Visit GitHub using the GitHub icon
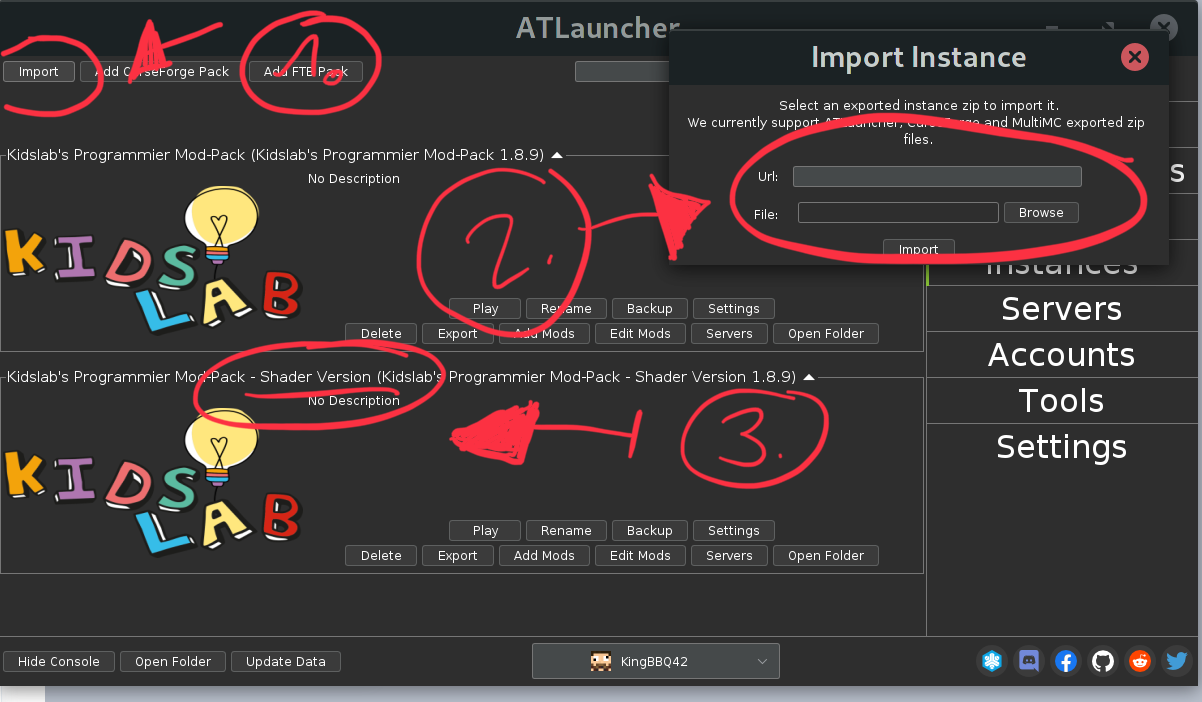 tap(1102, 661)
